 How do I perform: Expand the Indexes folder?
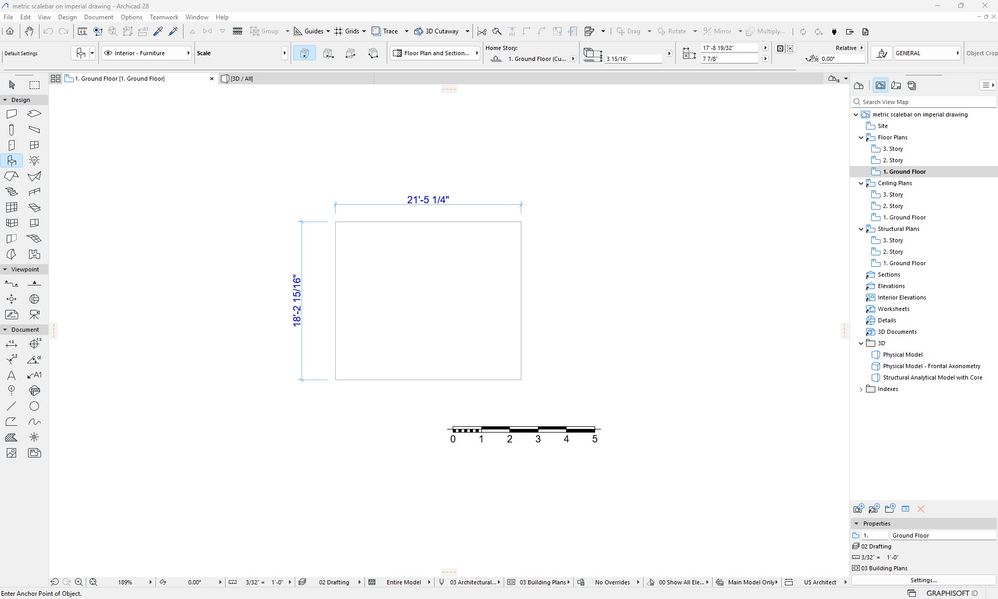pos(861,389)
